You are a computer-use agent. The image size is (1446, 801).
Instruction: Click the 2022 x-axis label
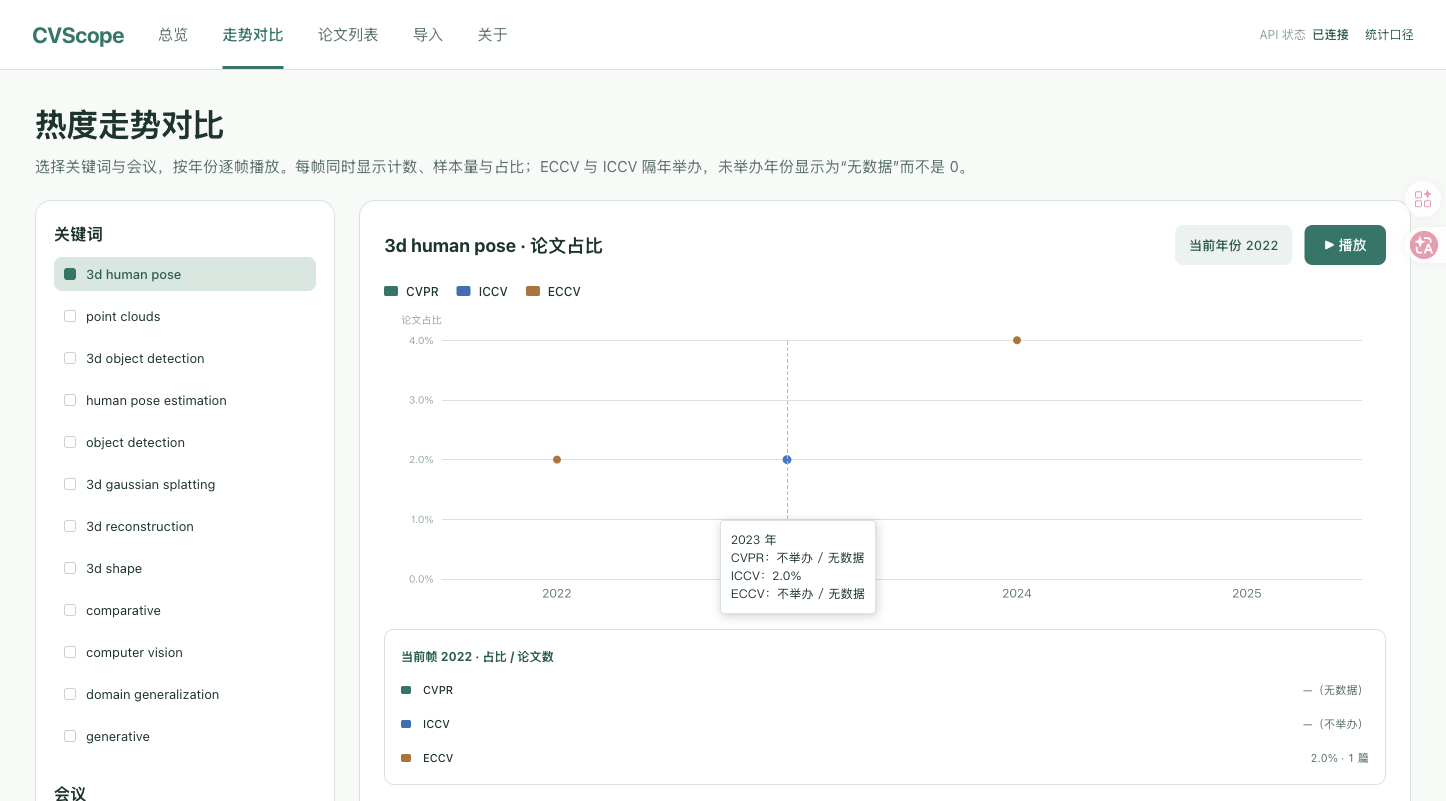[x=557, y=593]
